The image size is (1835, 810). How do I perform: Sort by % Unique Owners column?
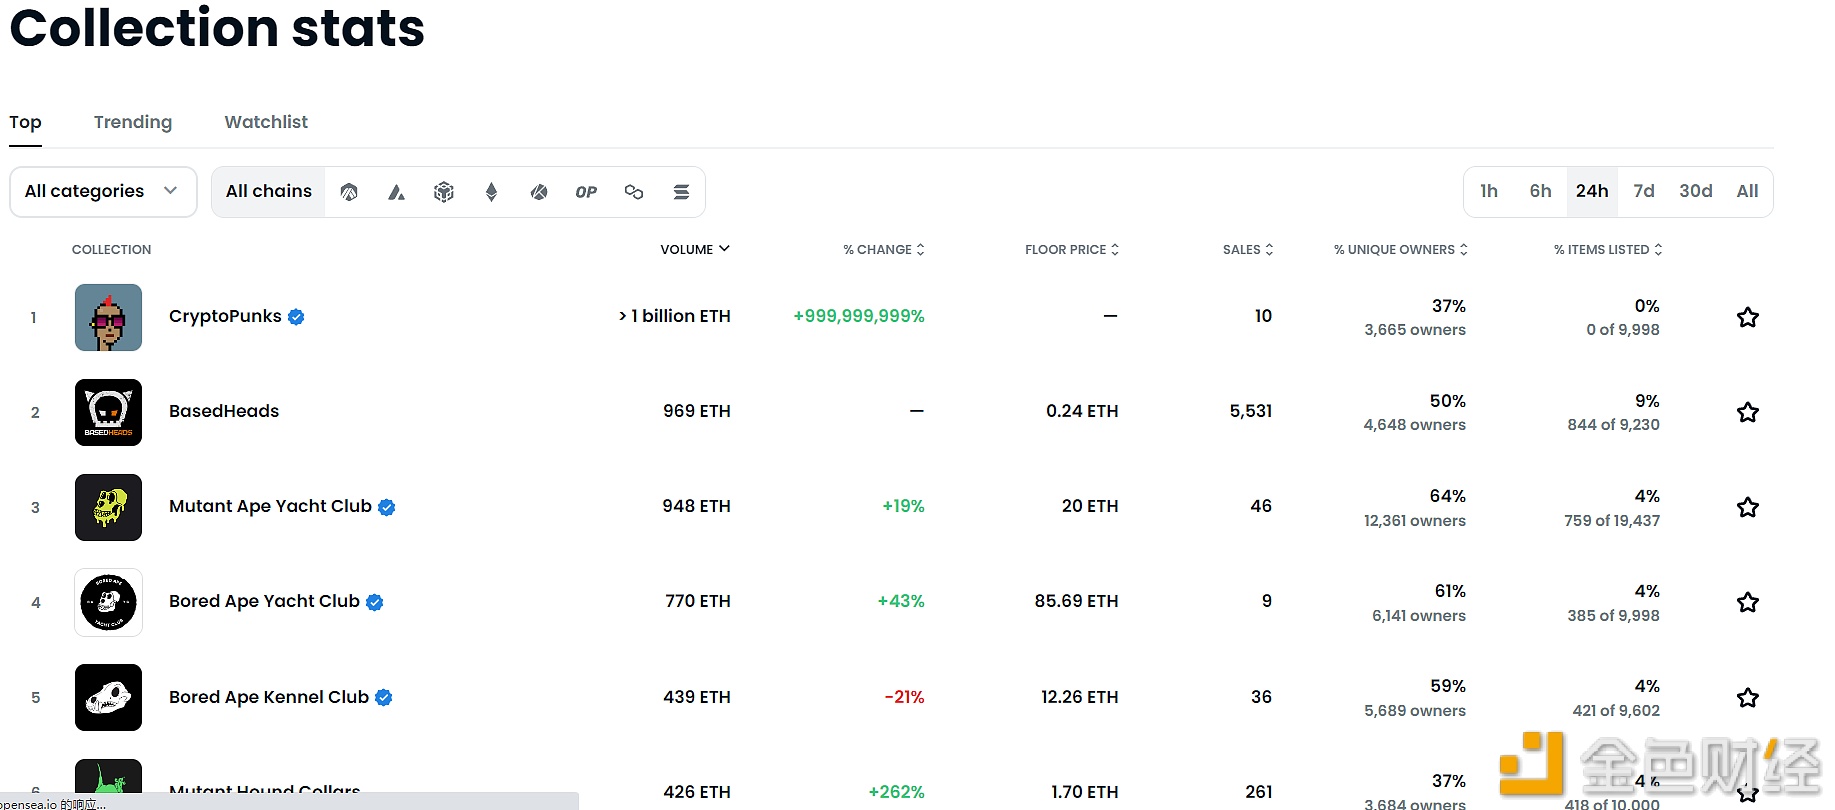tap(1401, 249)
